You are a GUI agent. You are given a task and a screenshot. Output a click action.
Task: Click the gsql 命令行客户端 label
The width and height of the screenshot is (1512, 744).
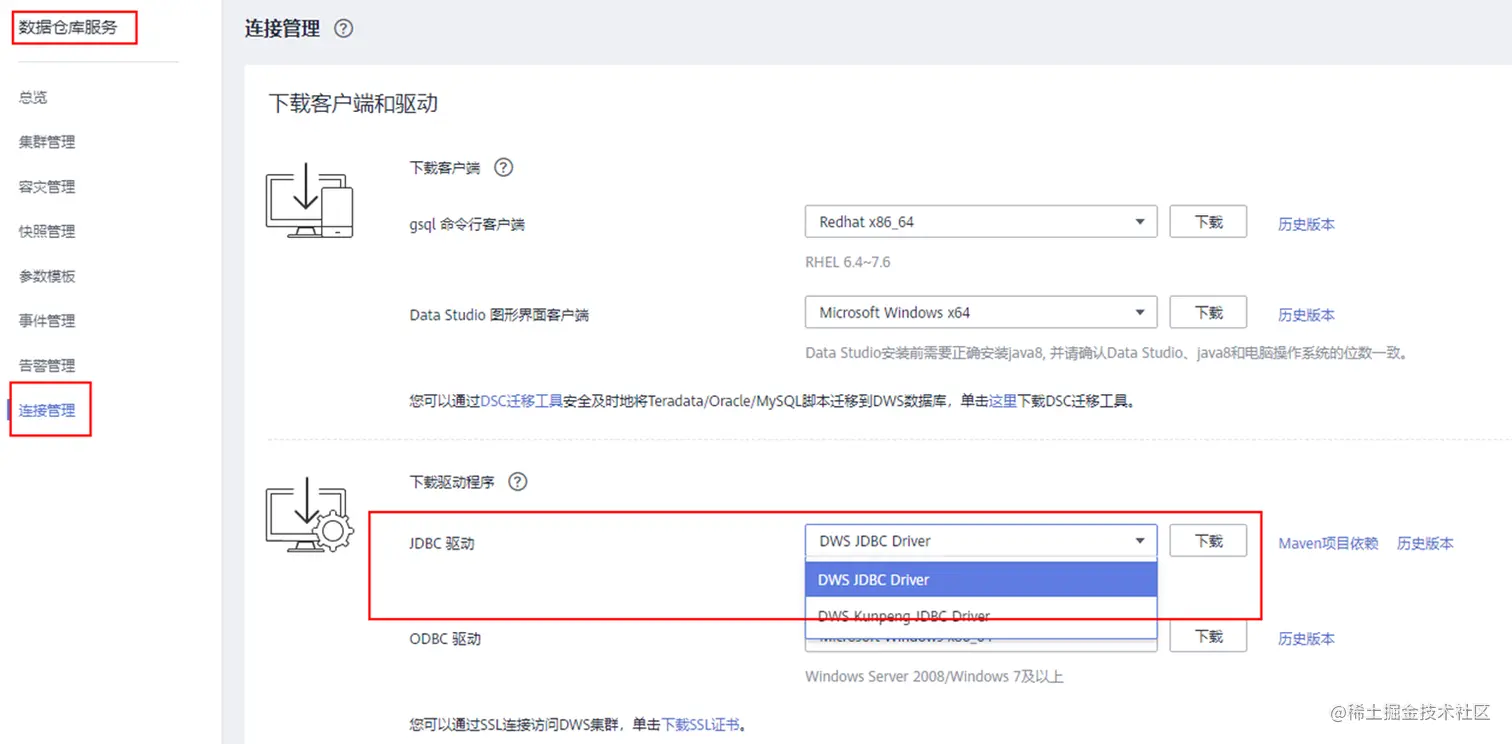467,224
